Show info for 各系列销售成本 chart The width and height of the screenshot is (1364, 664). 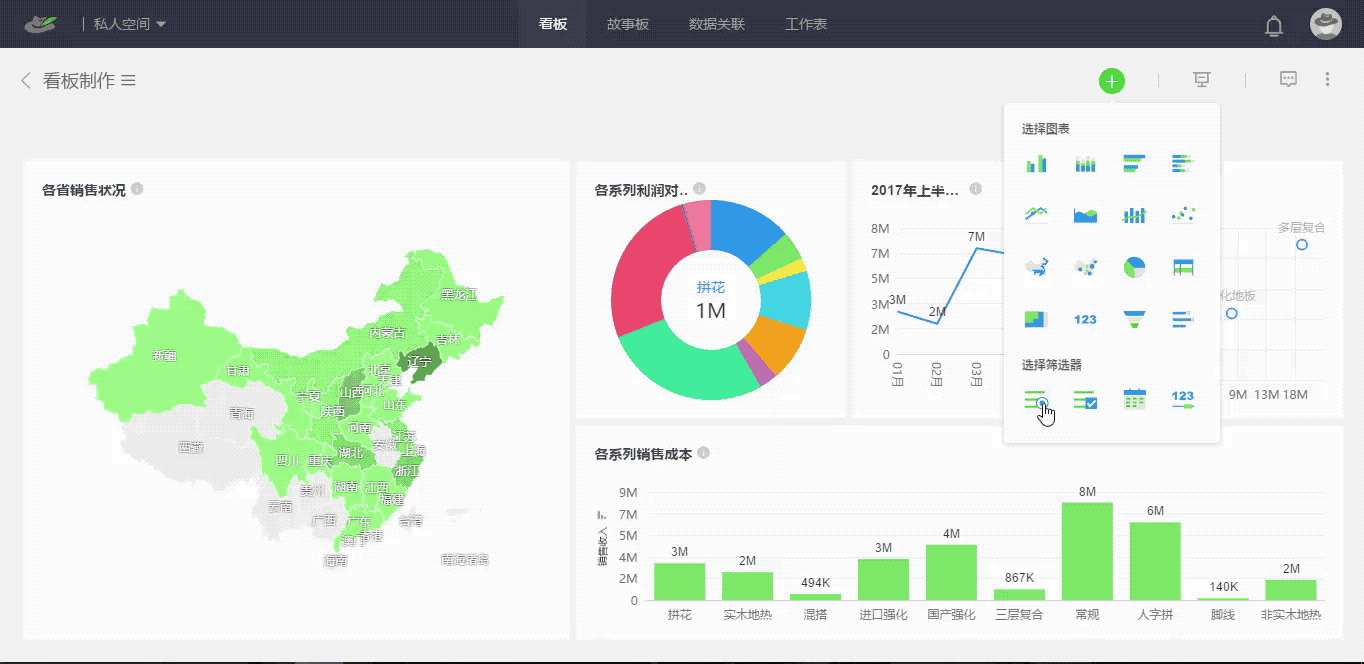[703, 453]
